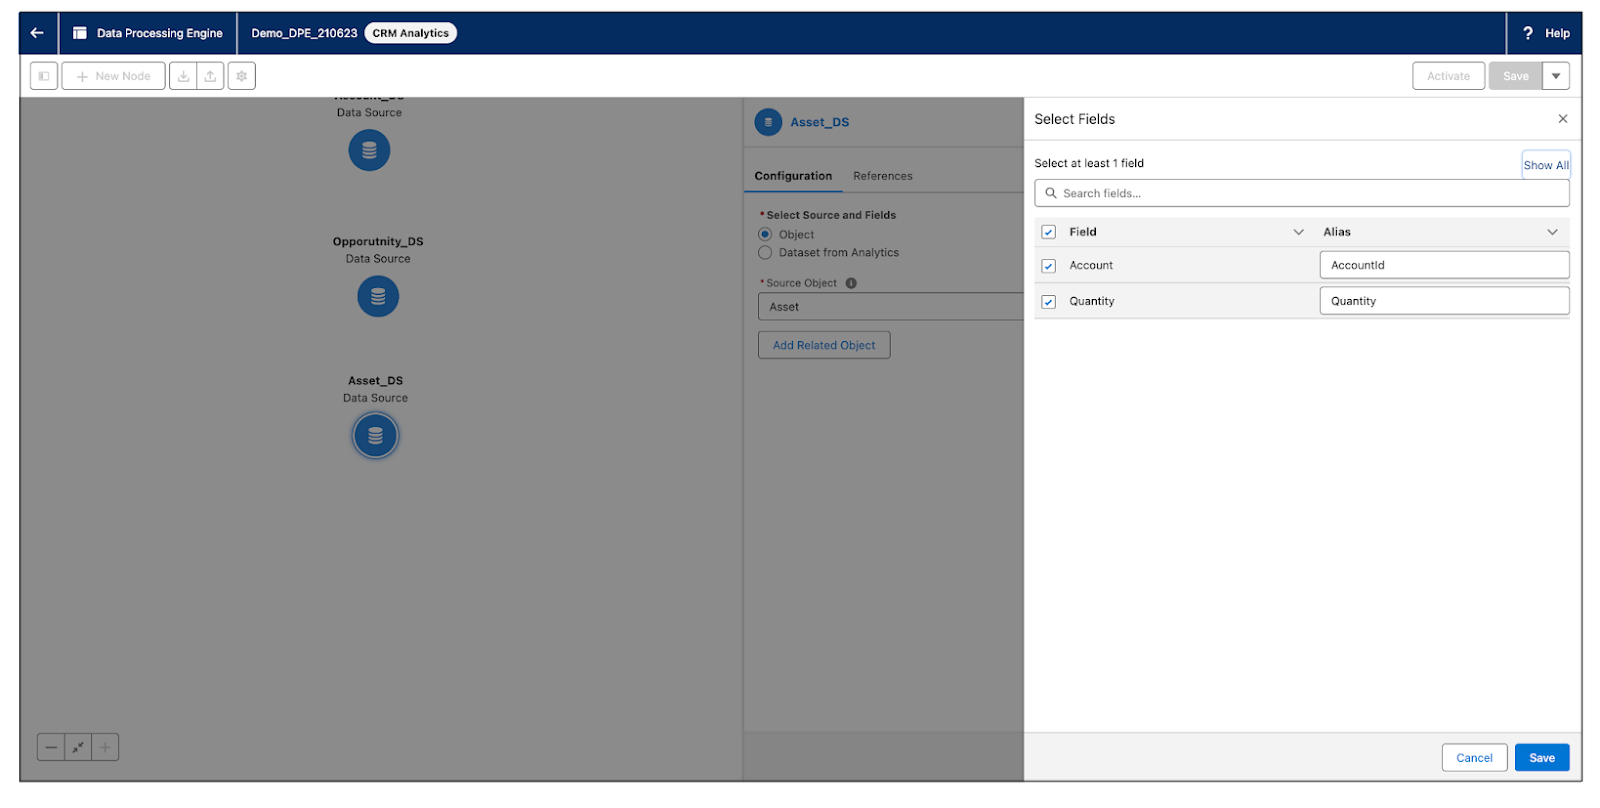Fit the canvas to the screen
Viewport: 1600px width, 808px height.
click(x=78, y=747)
